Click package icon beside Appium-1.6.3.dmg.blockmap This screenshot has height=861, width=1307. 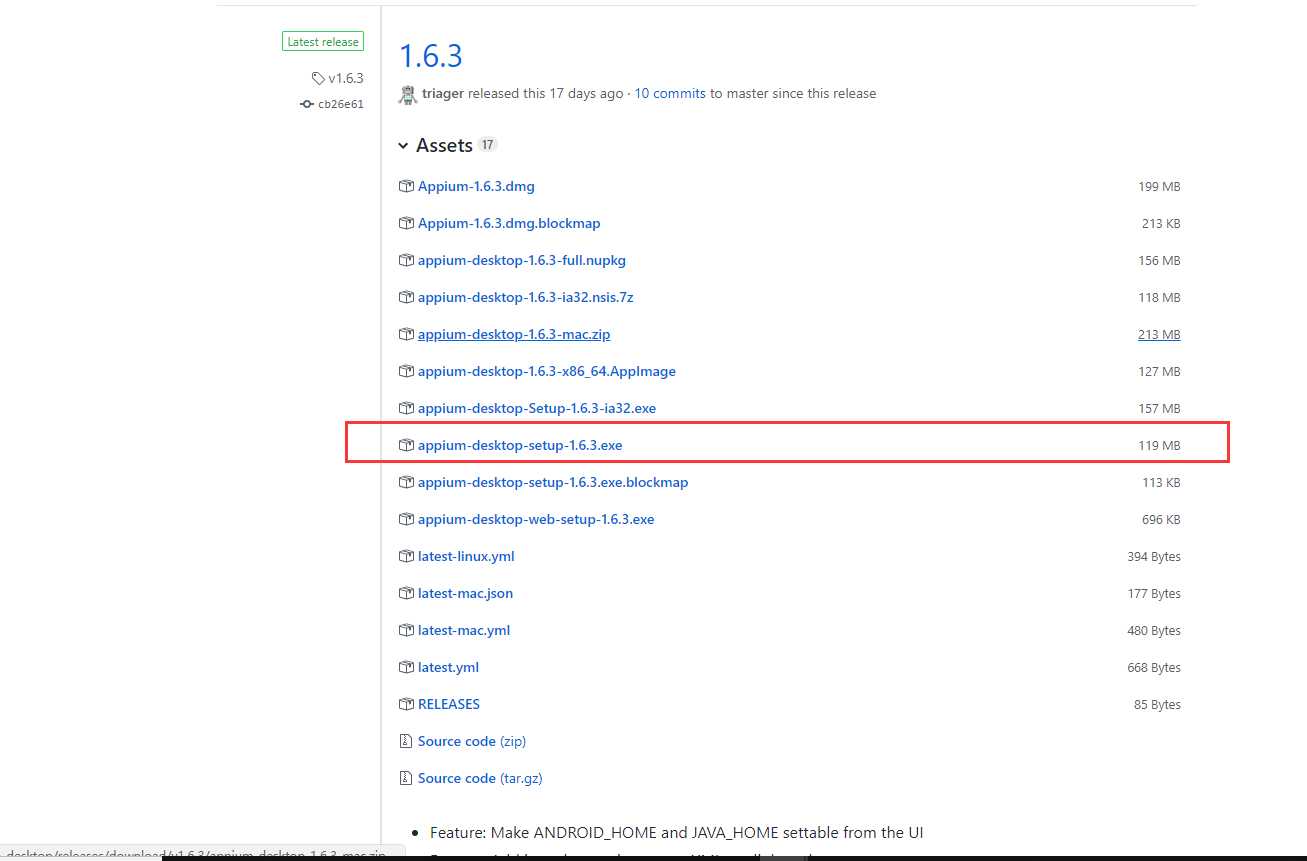pyautogui.click(x=406, y=224)
